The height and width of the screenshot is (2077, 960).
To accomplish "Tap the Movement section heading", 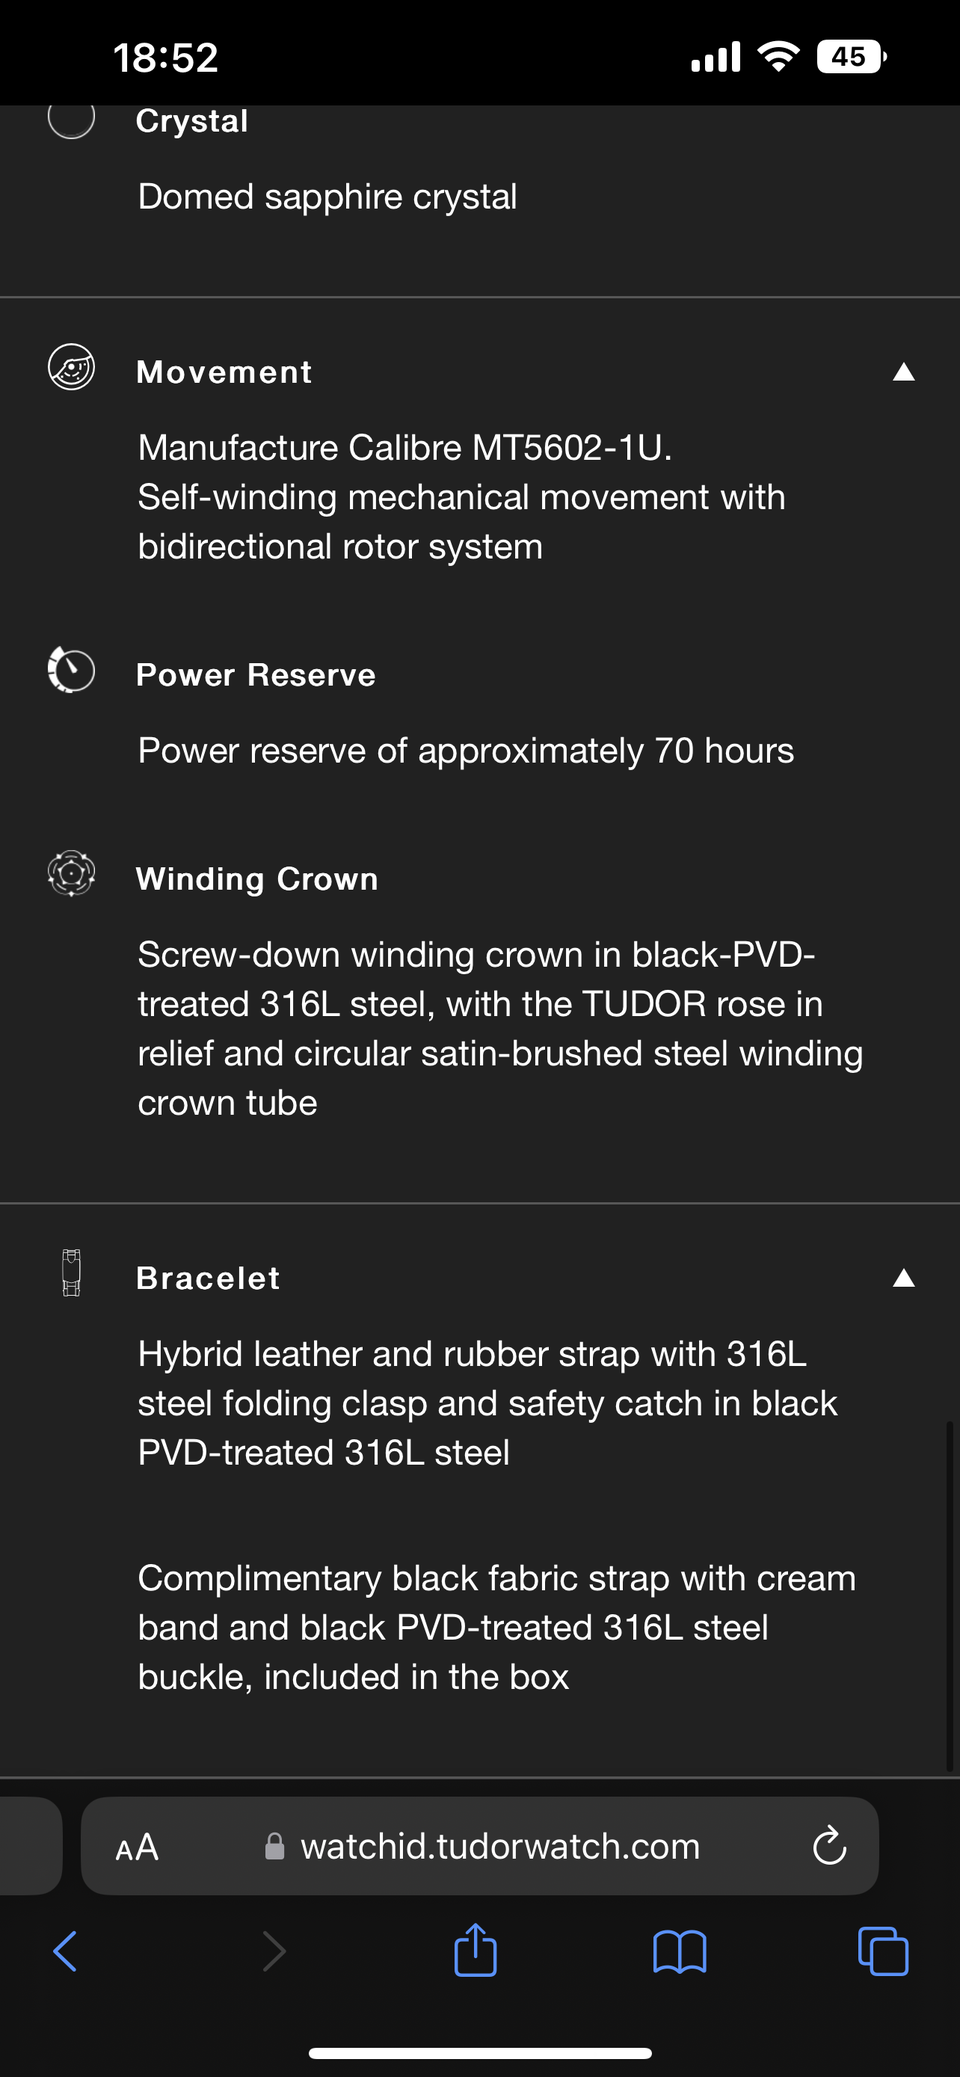I will point(224,372).
